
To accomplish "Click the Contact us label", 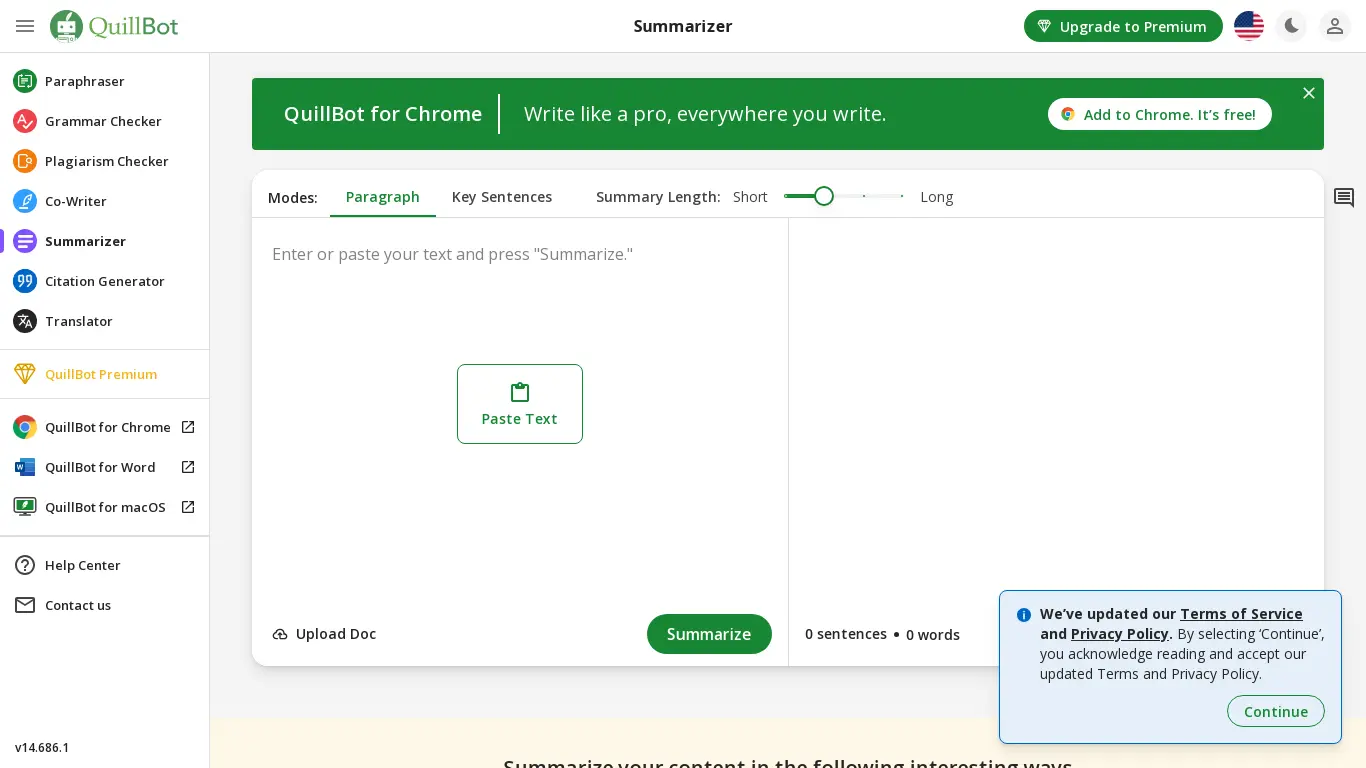I will [78, 605].
